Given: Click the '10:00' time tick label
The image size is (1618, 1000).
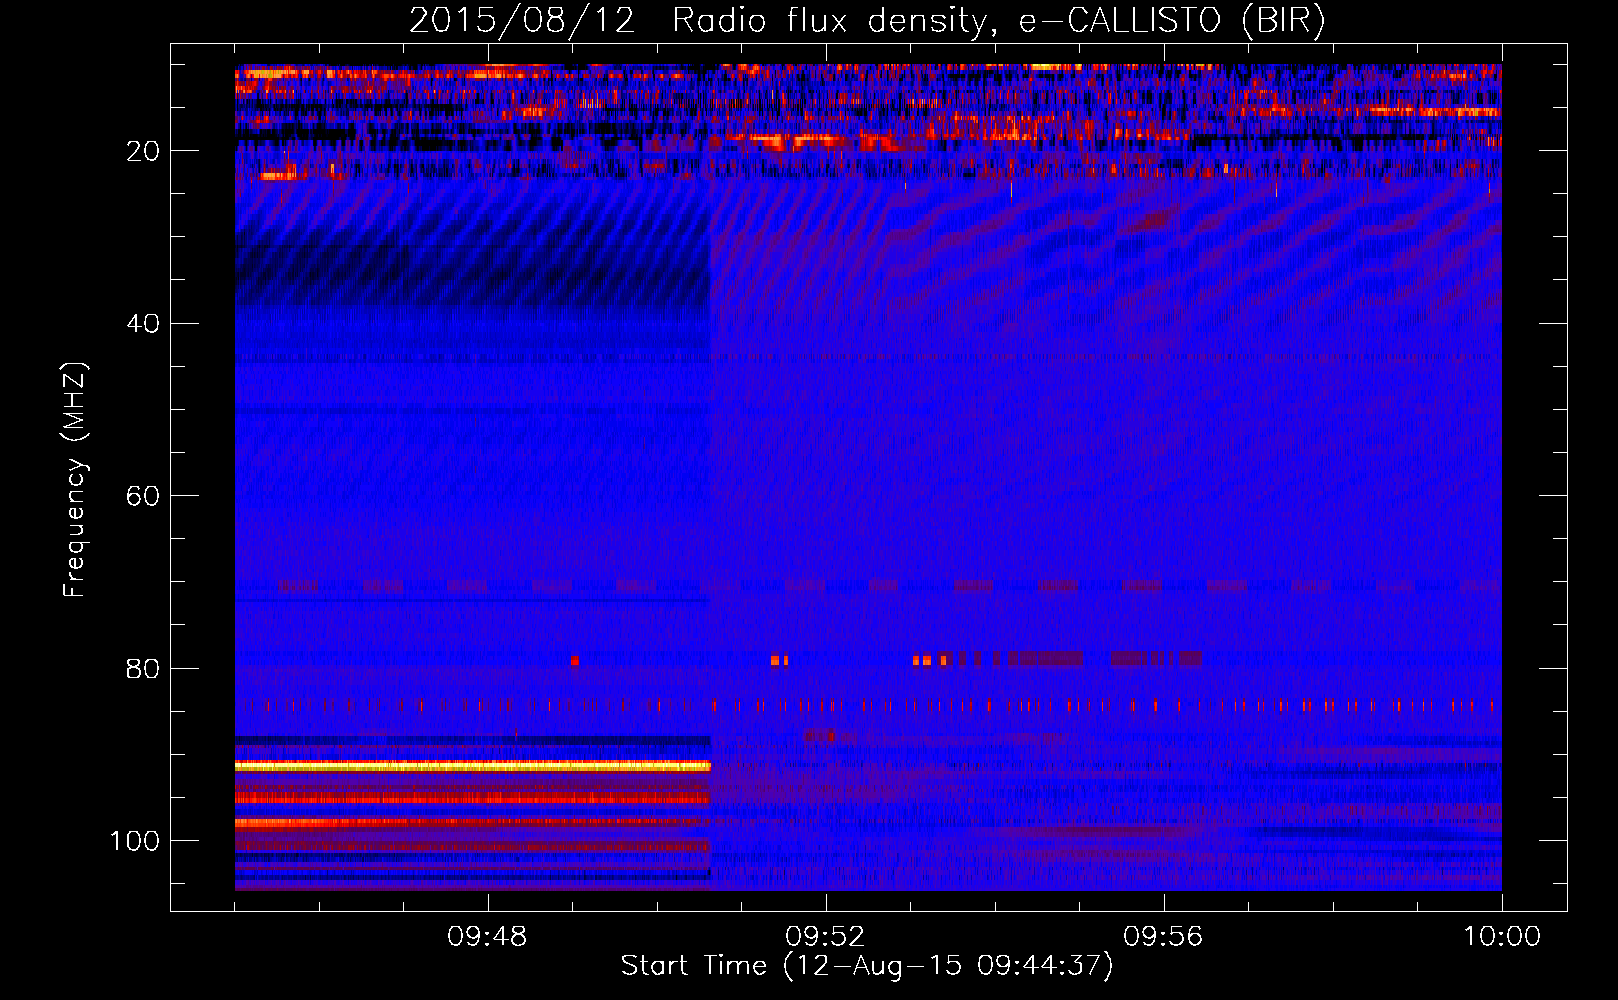Looking at the screenshot, I should coord(1502,937).
